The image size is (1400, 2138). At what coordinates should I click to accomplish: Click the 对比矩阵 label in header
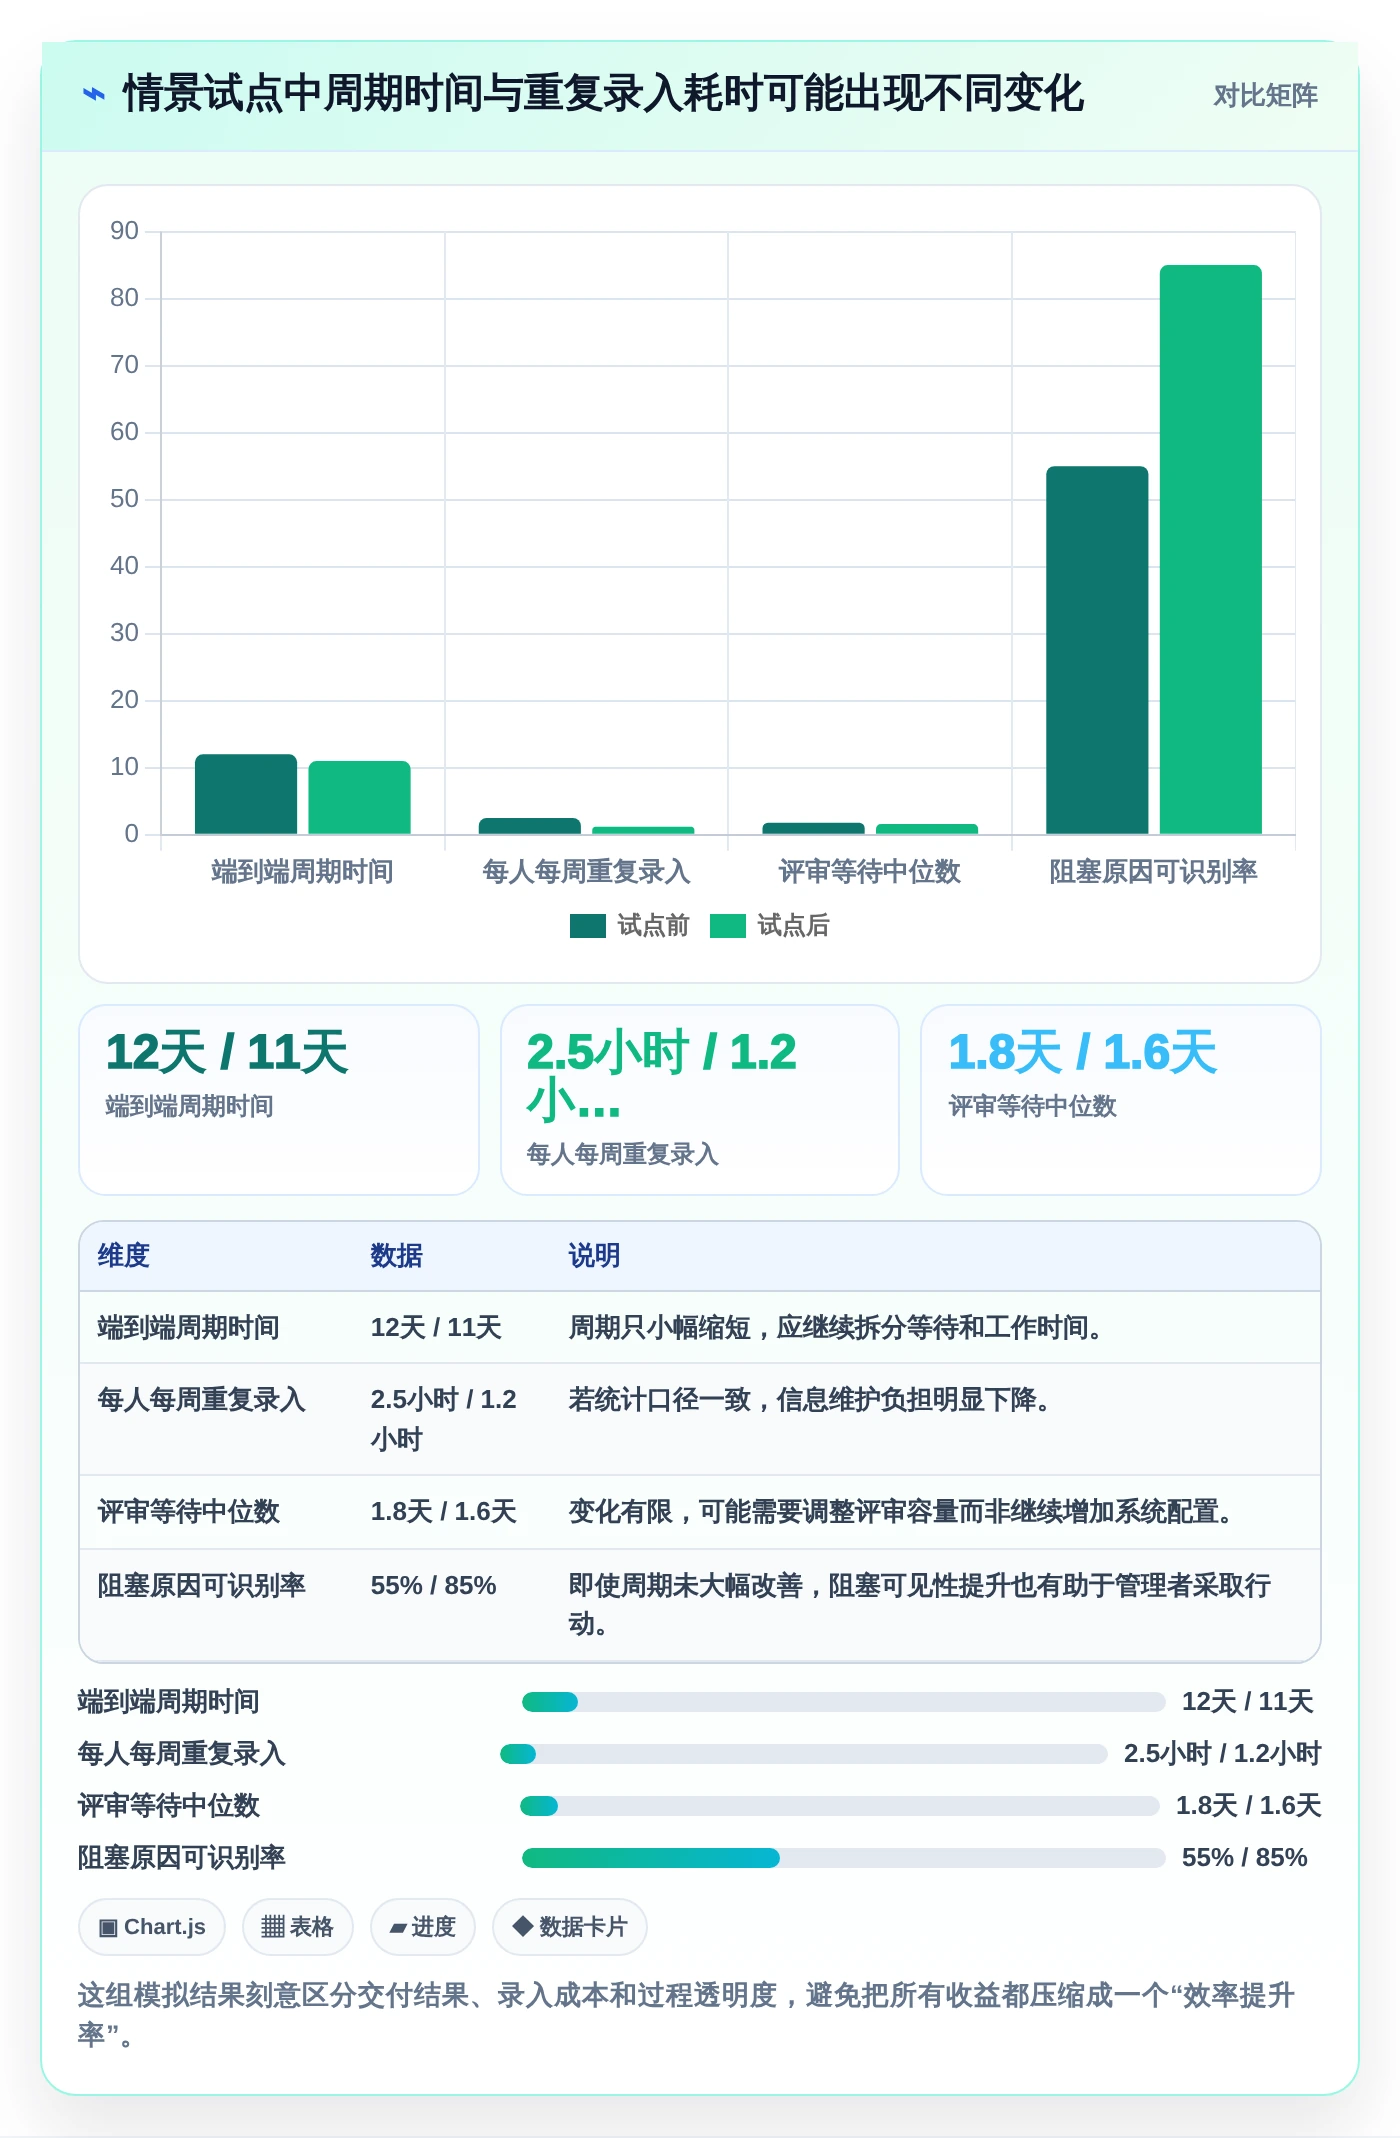1265,96
